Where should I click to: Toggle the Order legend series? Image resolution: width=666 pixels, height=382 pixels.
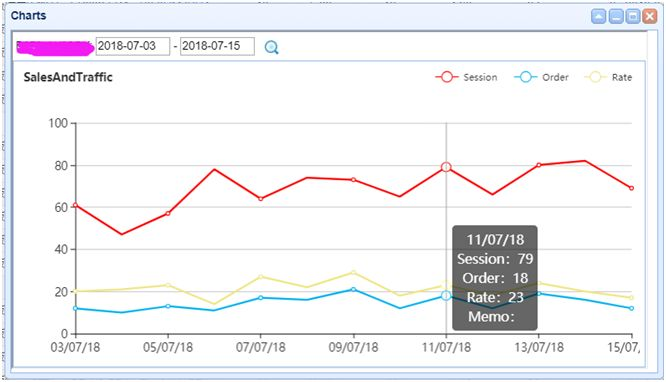[541, 77]
